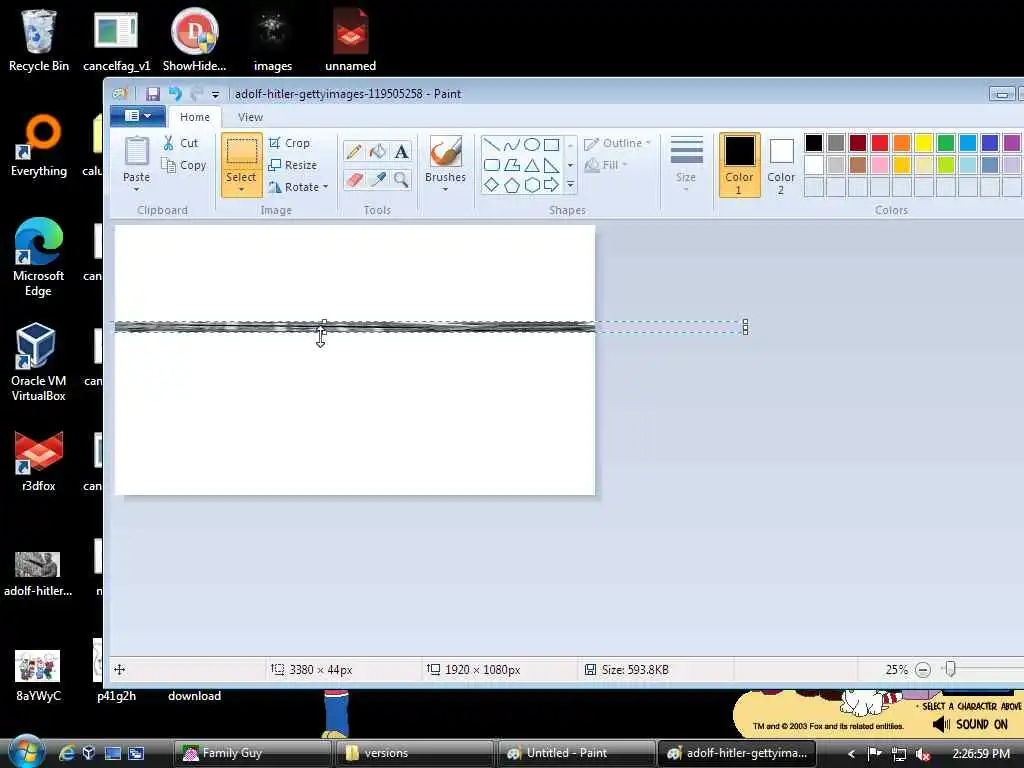The image size is (1024, 768).
Task: Expand the Brushes dropdown arrow
Action: click(445, 189)
